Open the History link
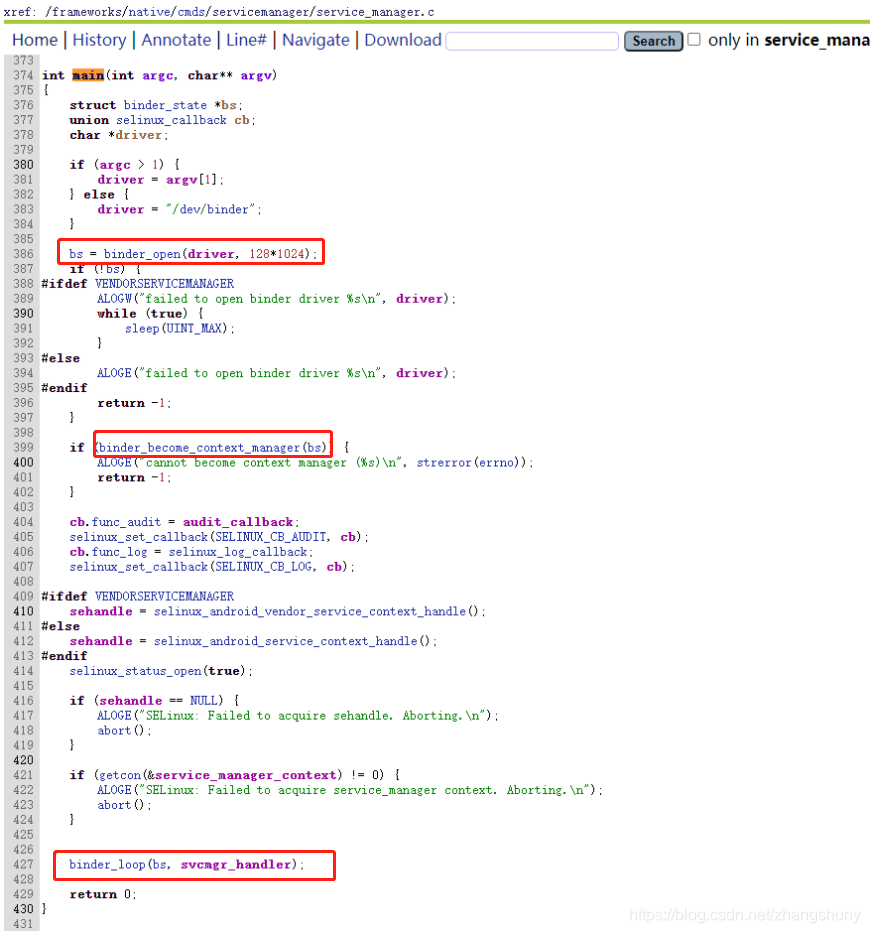This screenshot has width=870, height=933. 99,40
